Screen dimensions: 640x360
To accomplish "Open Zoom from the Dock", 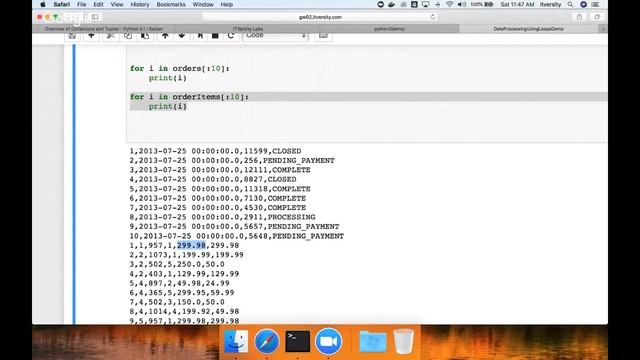I will click(x=328, y=341).
